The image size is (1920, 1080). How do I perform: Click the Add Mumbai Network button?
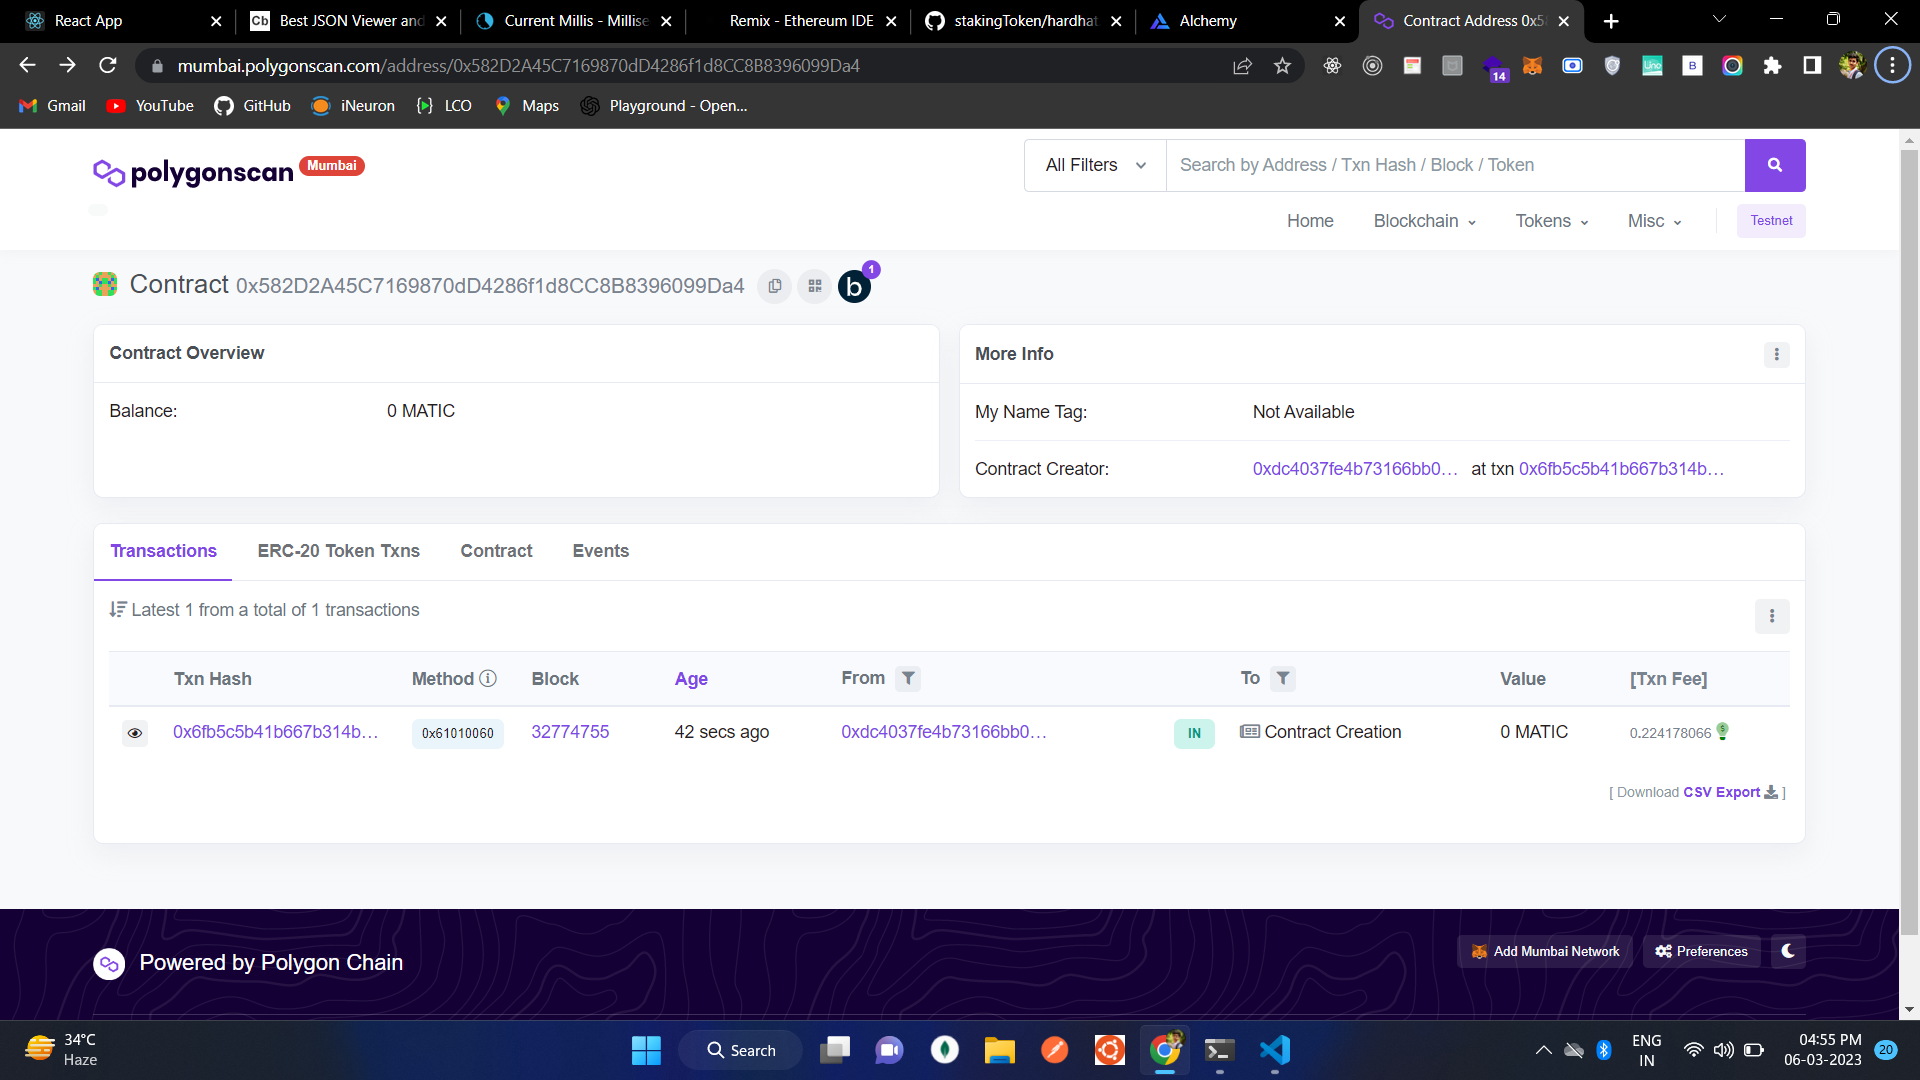pyautogui.click(x=1544, y=951)
